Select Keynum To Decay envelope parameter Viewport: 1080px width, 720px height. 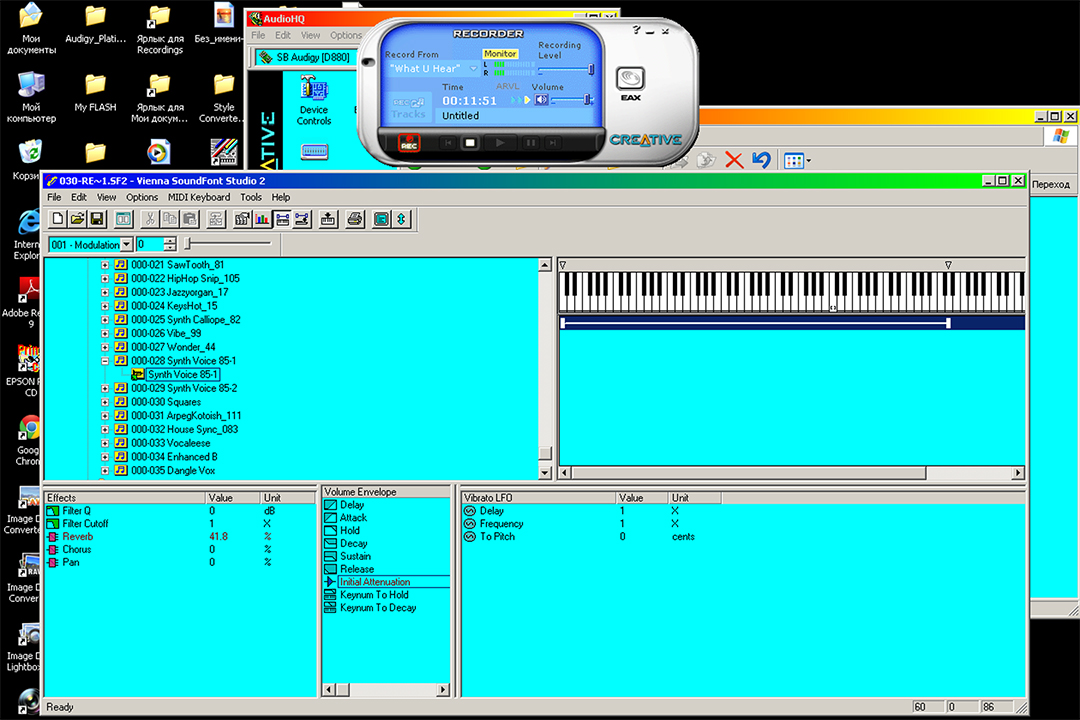pyautogui.click(x=378, y=608)
